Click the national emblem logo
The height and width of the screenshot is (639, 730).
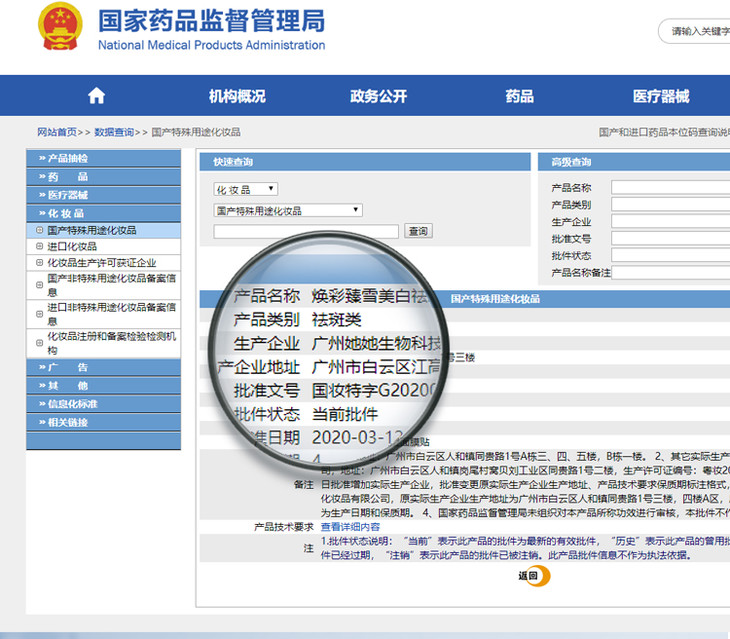click(60, 30)
